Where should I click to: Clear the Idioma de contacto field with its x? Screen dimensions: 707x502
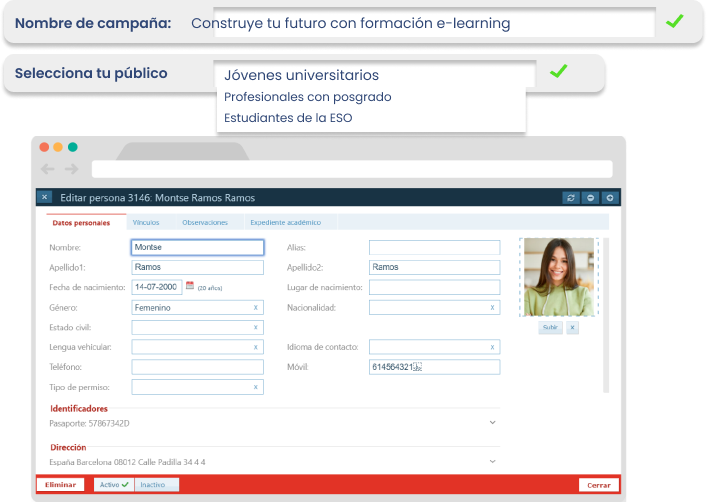pyautogui.click(x=492, y=347)
